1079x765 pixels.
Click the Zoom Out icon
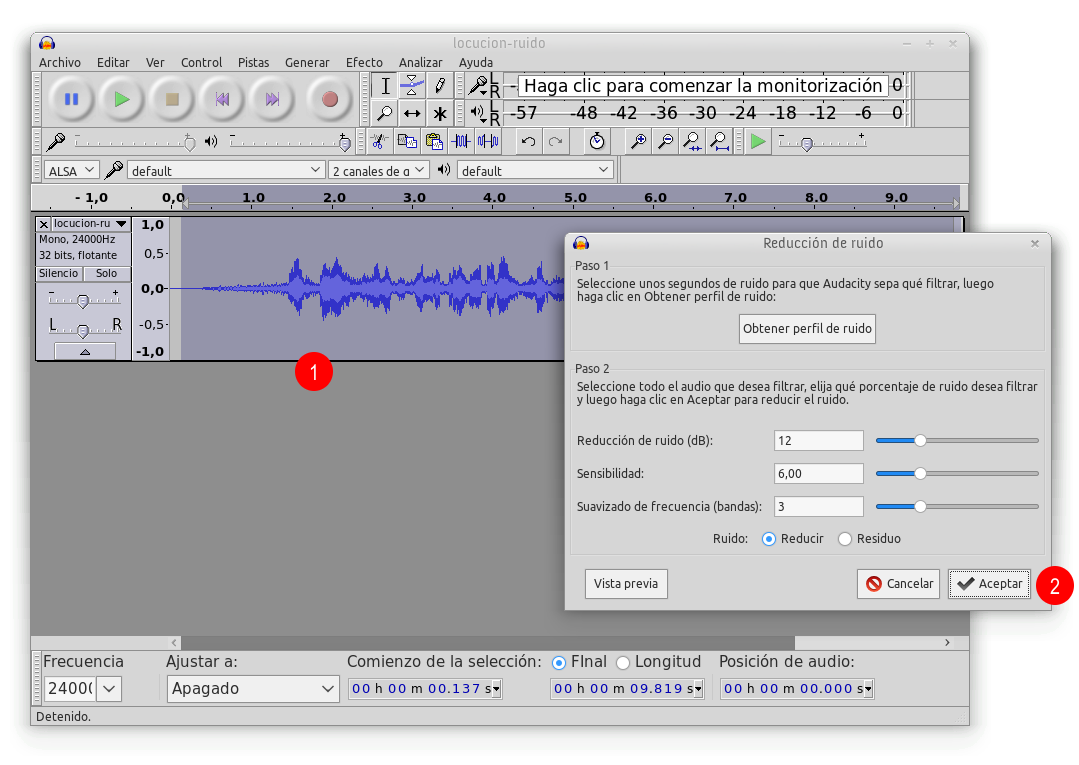[665, 142]
